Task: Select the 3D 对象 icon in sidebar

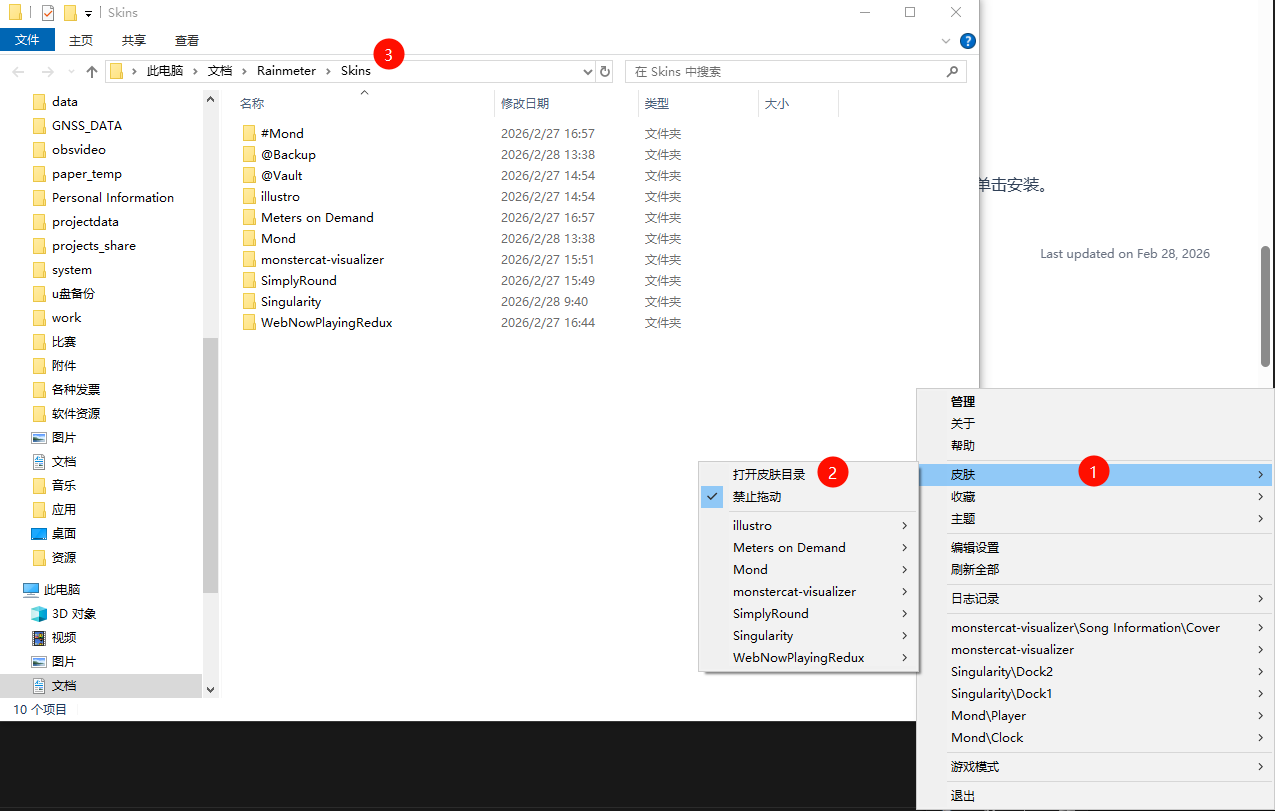Action: (x=39, y=614)
